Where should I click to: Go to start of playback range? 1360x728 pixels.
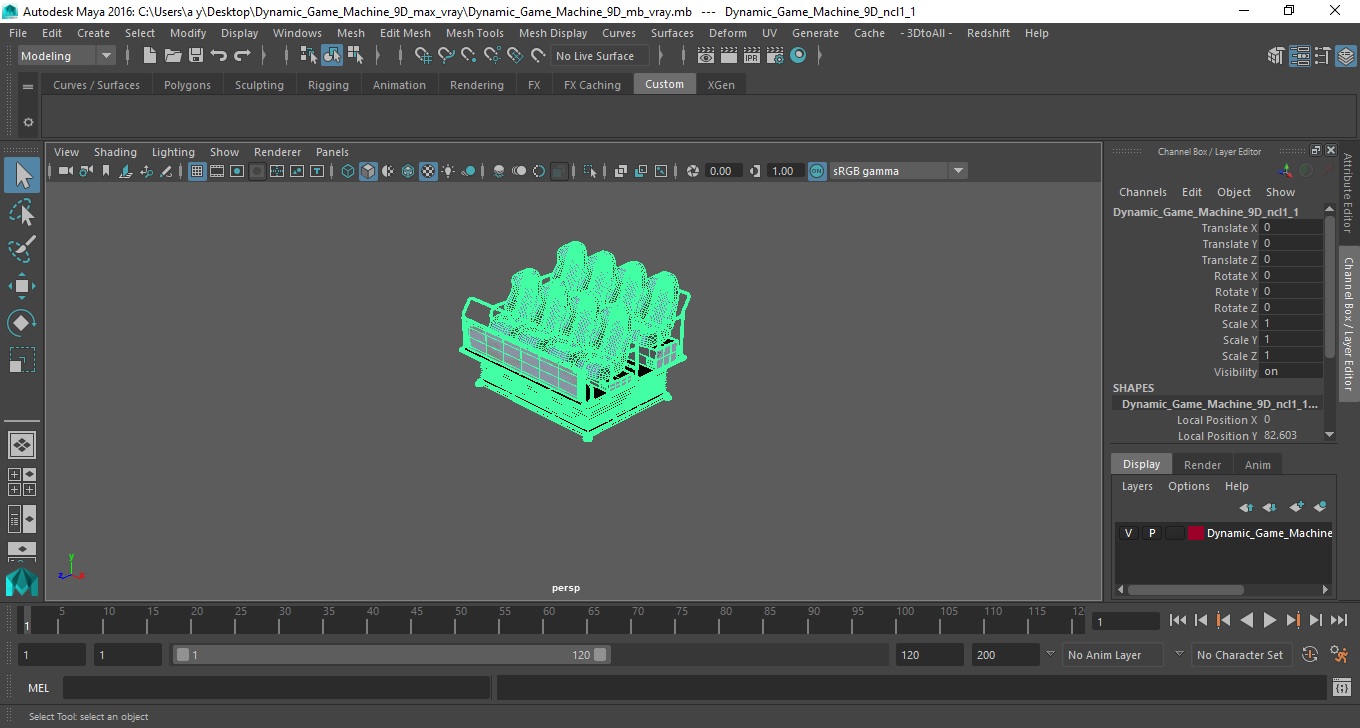point(1178,621)
